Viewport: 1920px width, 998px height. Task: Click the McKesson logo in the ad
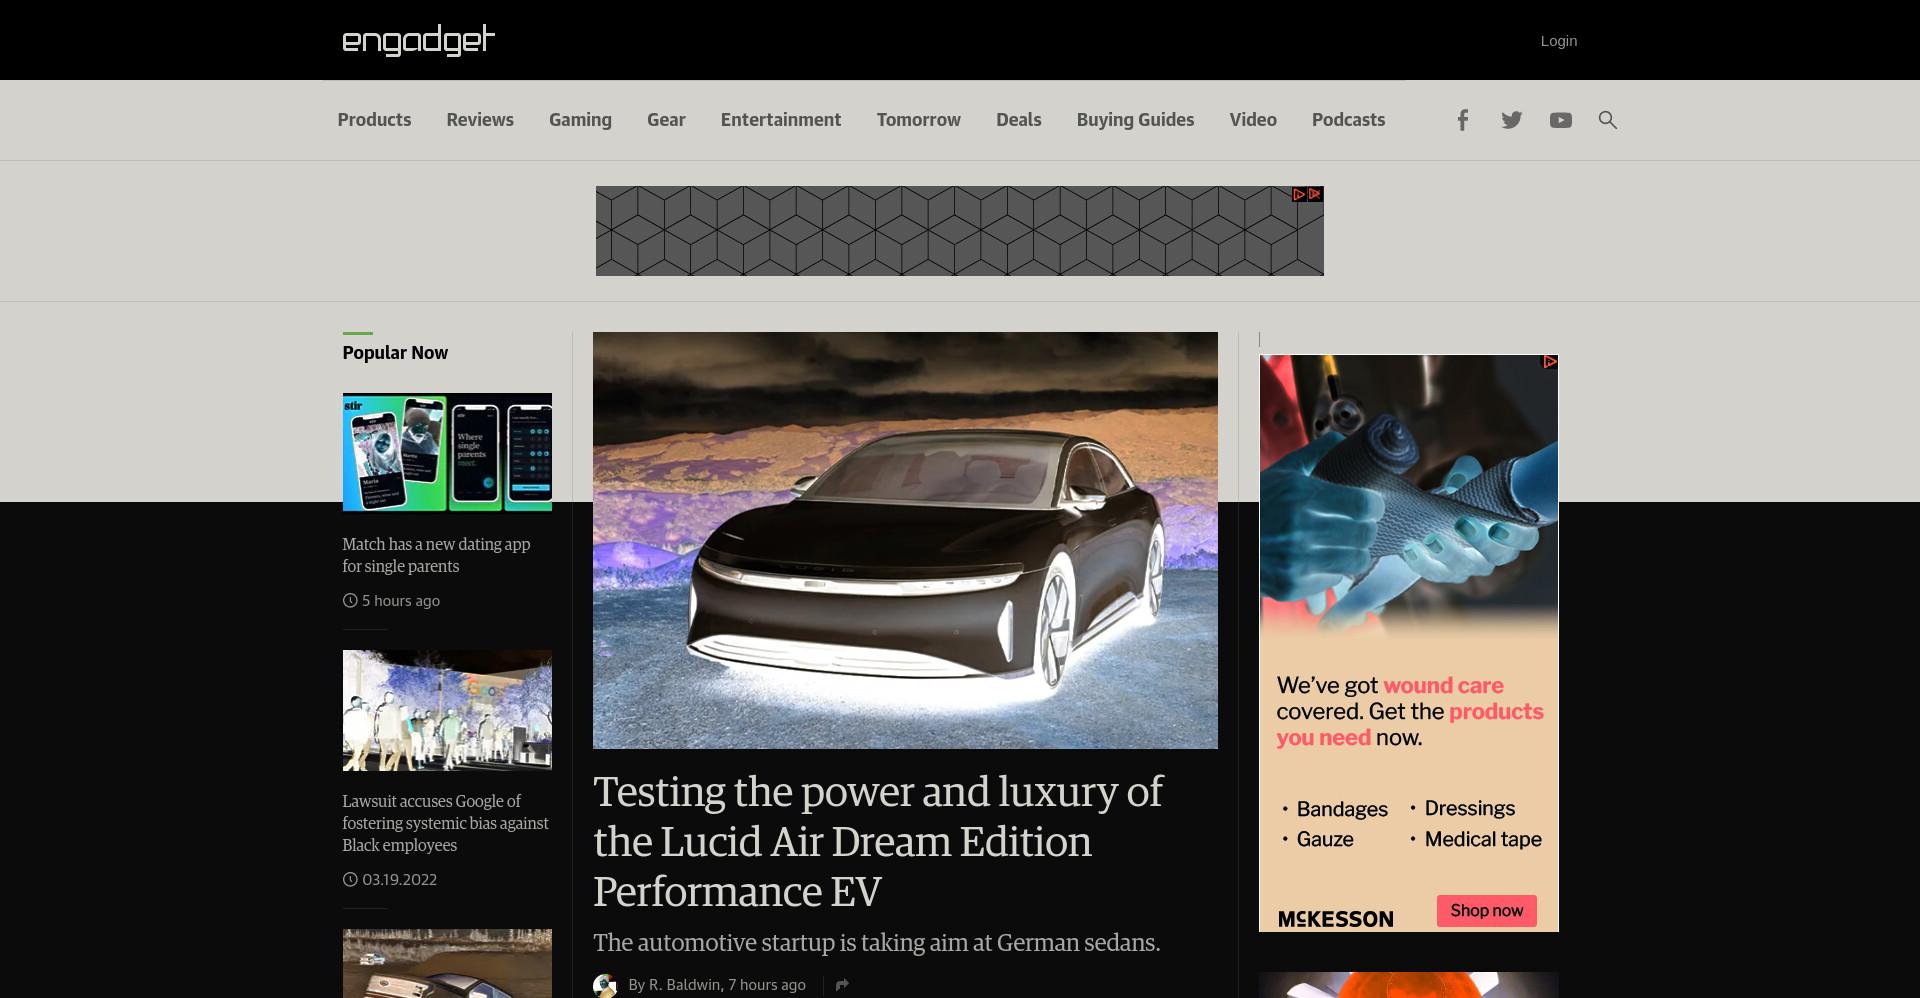tap(1335, 919)
